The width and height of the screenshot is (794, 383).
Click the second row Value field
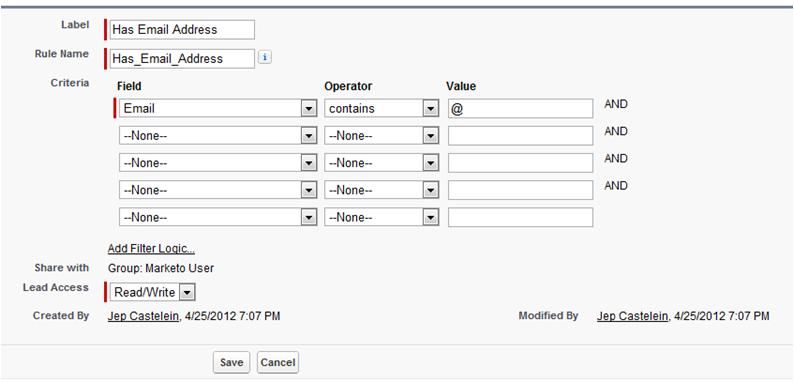point(521,136)
